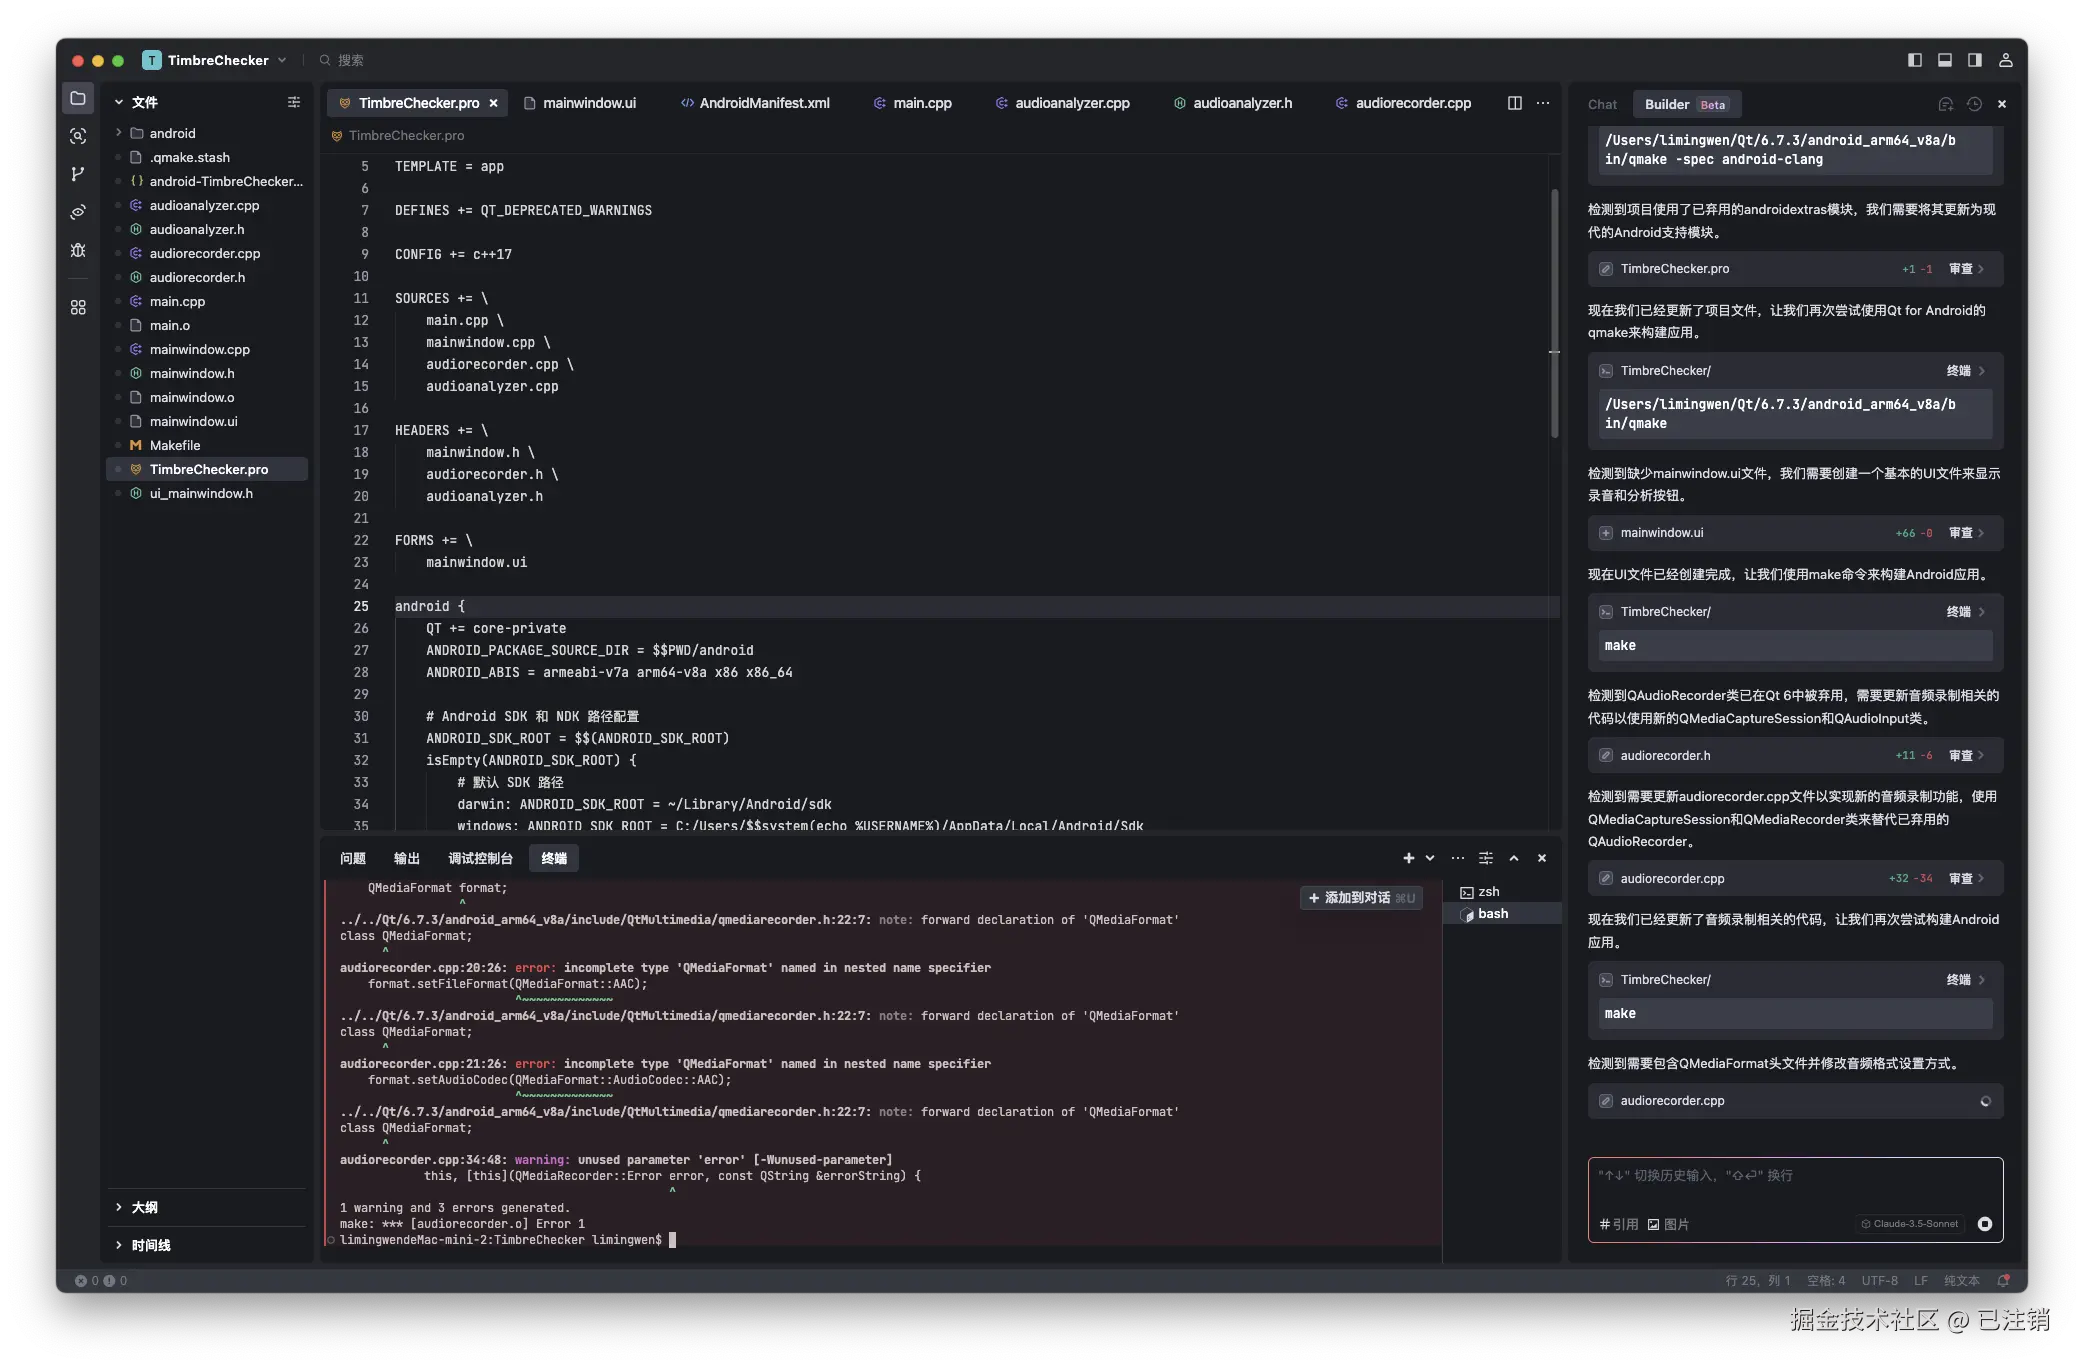Toggle the bottom panel visibility
Viewport: 2084px width, 1367px height.
click(x=1945, y=60)
